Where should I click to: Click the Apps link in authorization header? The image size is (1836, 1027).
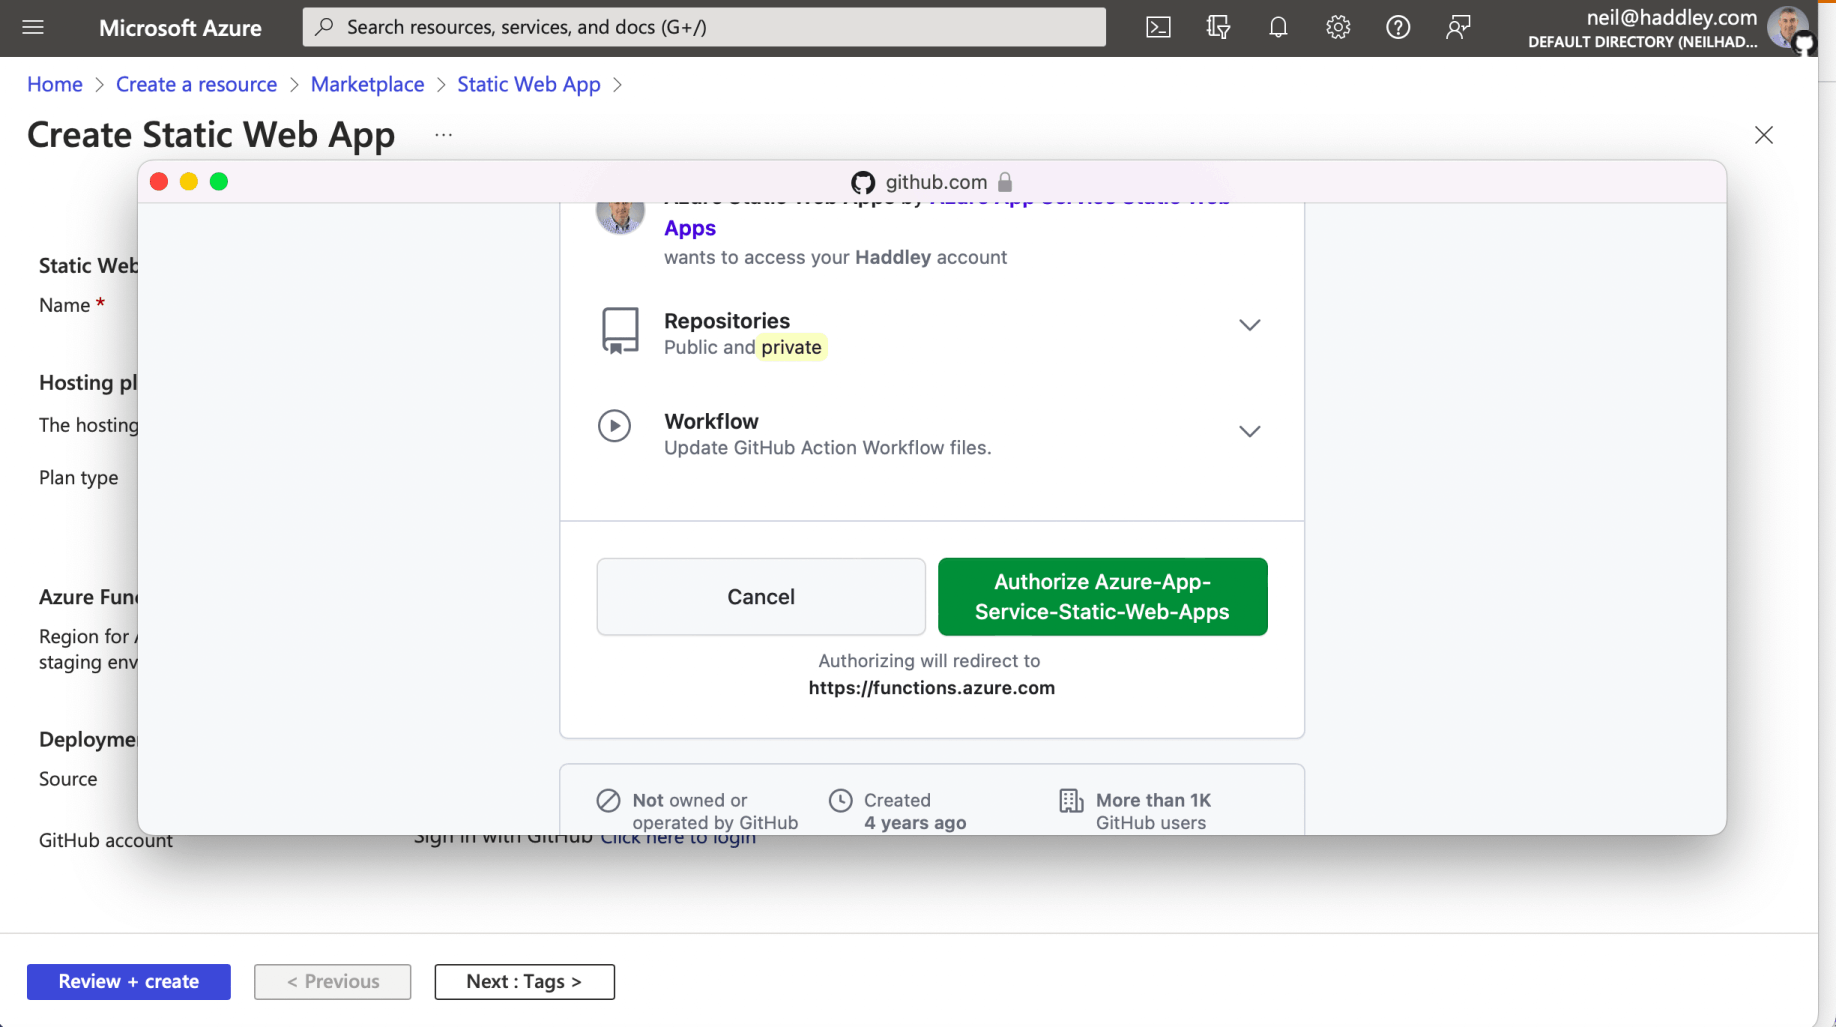click(690, 228)
